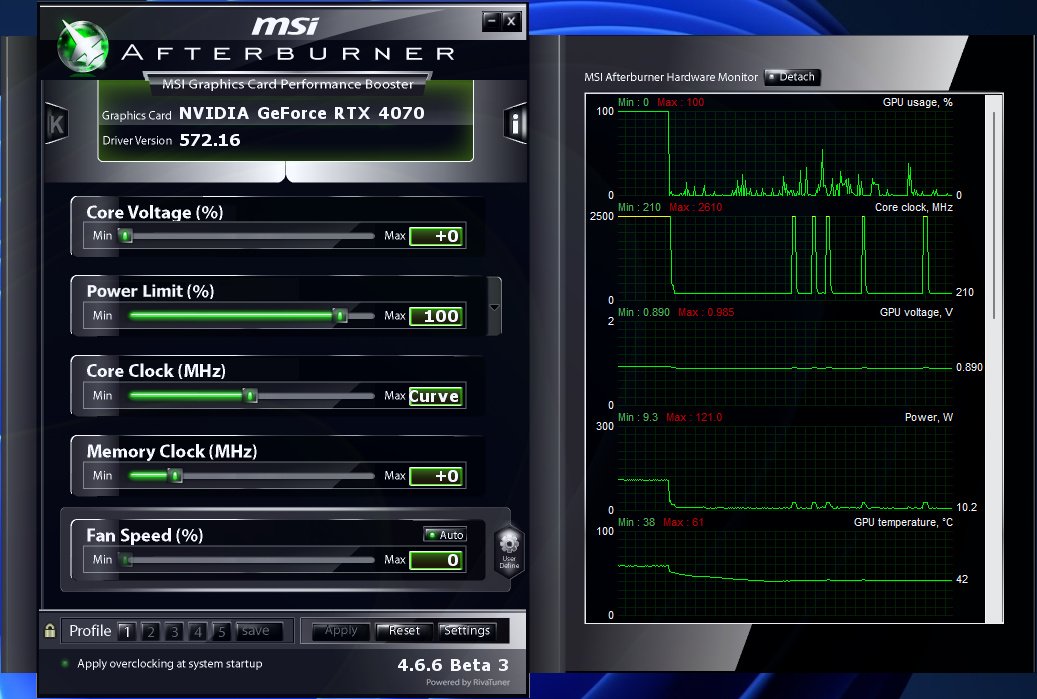Screen dimensions: 1037x699
Task: Click the Memory Clock slider handle
Action: [175, 475]
